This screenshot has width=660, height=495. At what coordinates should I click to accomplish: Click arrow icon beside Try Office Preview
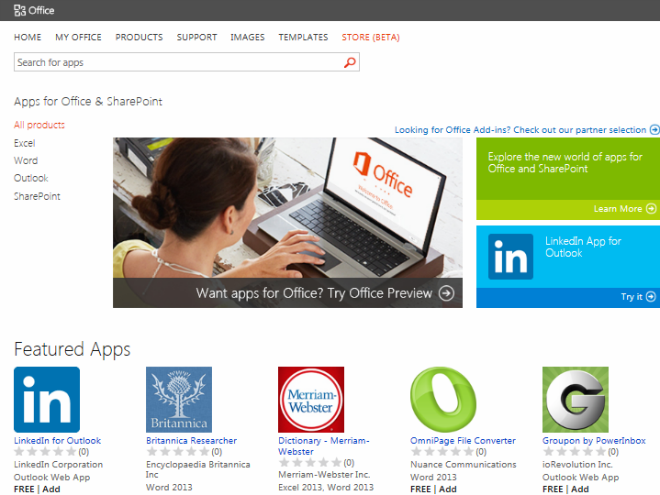pos(446,293)
